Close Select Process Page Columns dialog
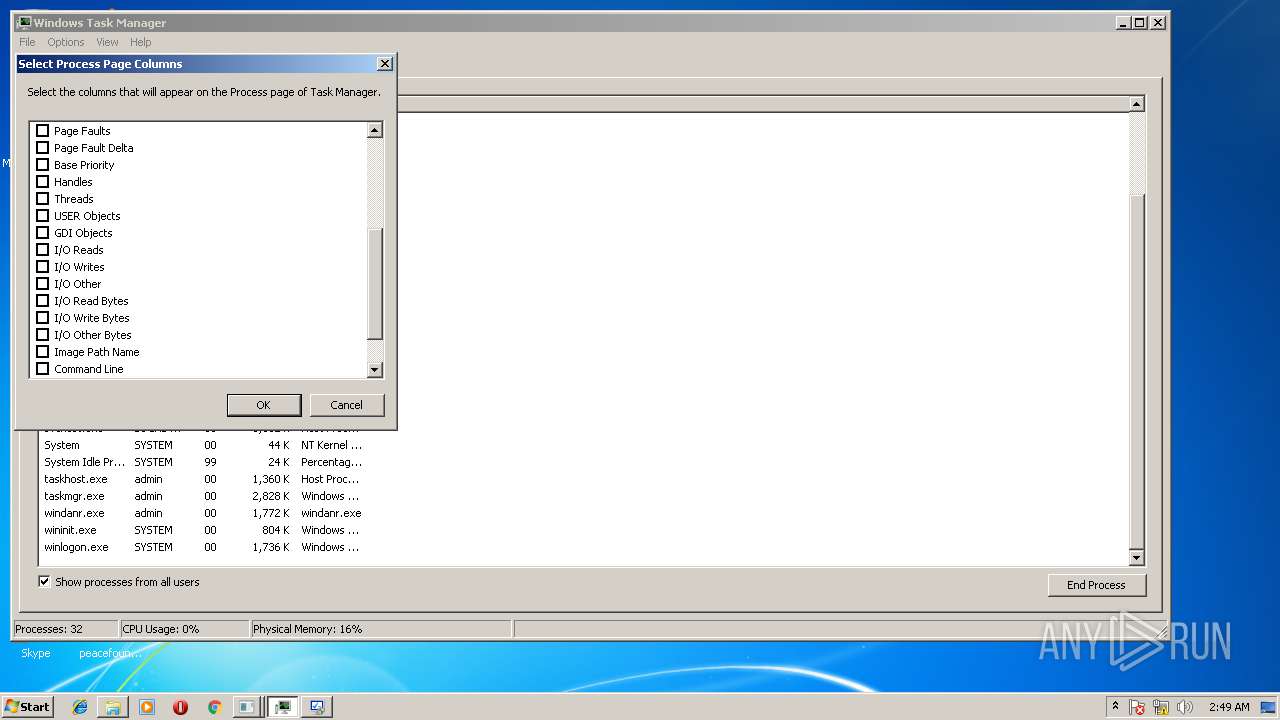The image size is (1280, 720). pos(385,63)
